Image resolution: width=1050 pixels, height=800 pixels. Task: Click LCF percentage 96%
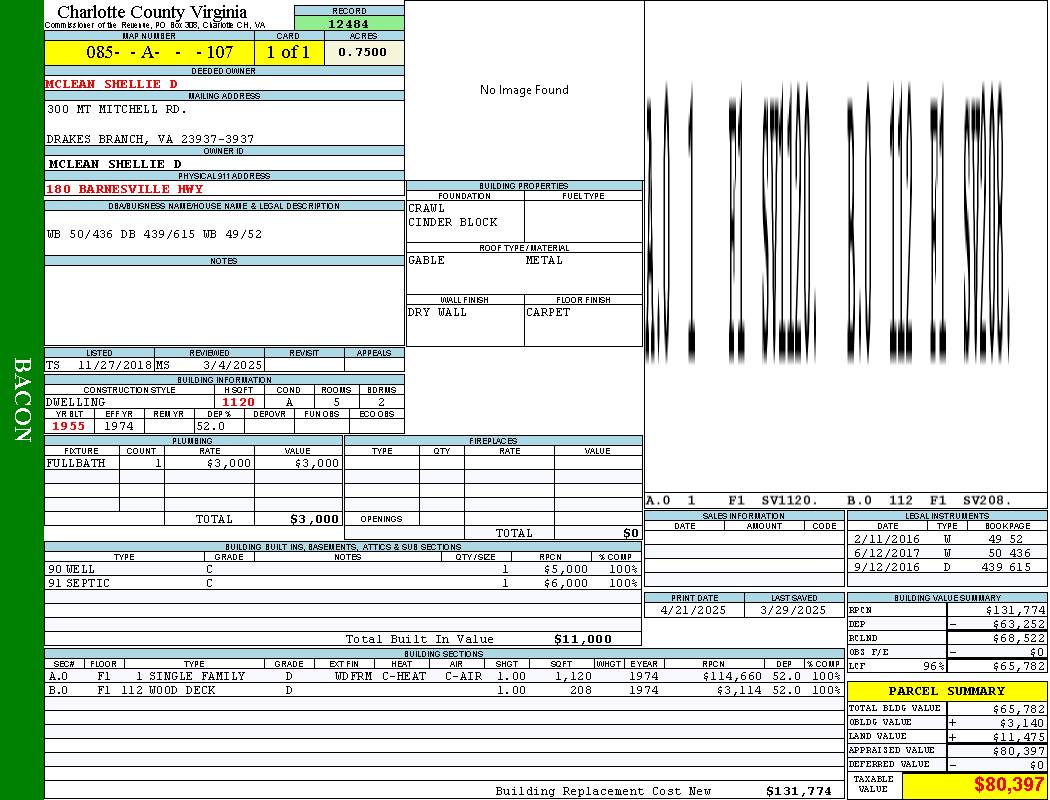[x=933, y=666]
